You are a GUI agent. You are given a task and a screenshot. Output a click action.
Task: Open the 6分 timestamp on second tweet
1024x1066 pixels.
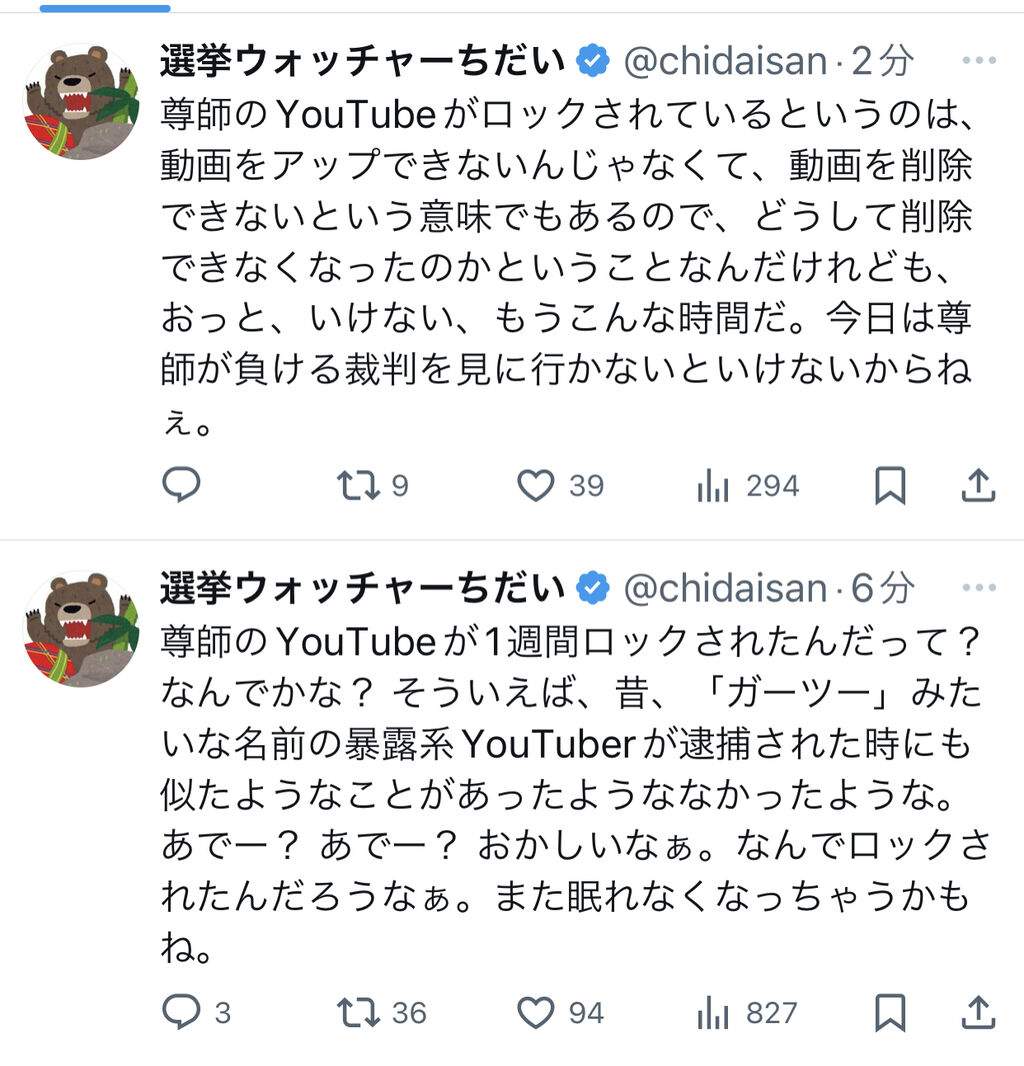(x=882, y=589)
